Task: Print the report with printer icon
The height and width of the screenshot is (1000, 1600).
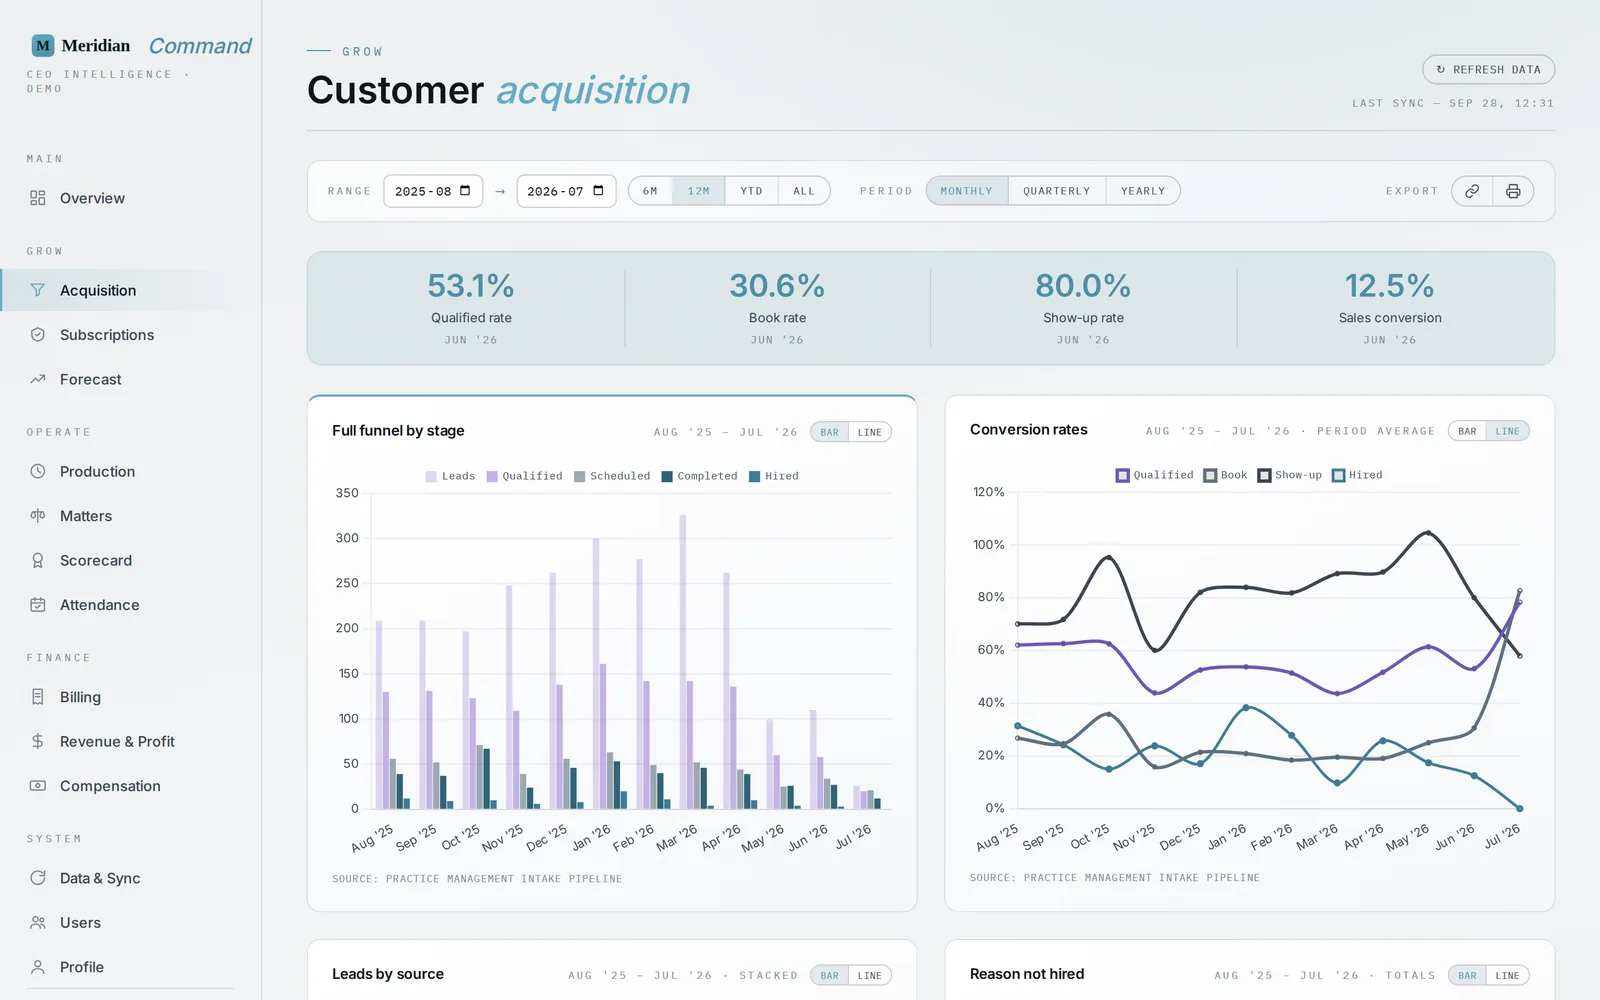Action: pos(1513,191)
